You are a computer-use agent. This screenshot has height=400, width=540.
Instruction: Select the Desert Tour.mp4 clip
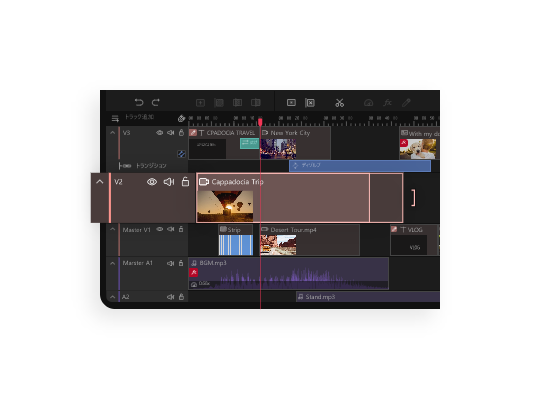310,240
